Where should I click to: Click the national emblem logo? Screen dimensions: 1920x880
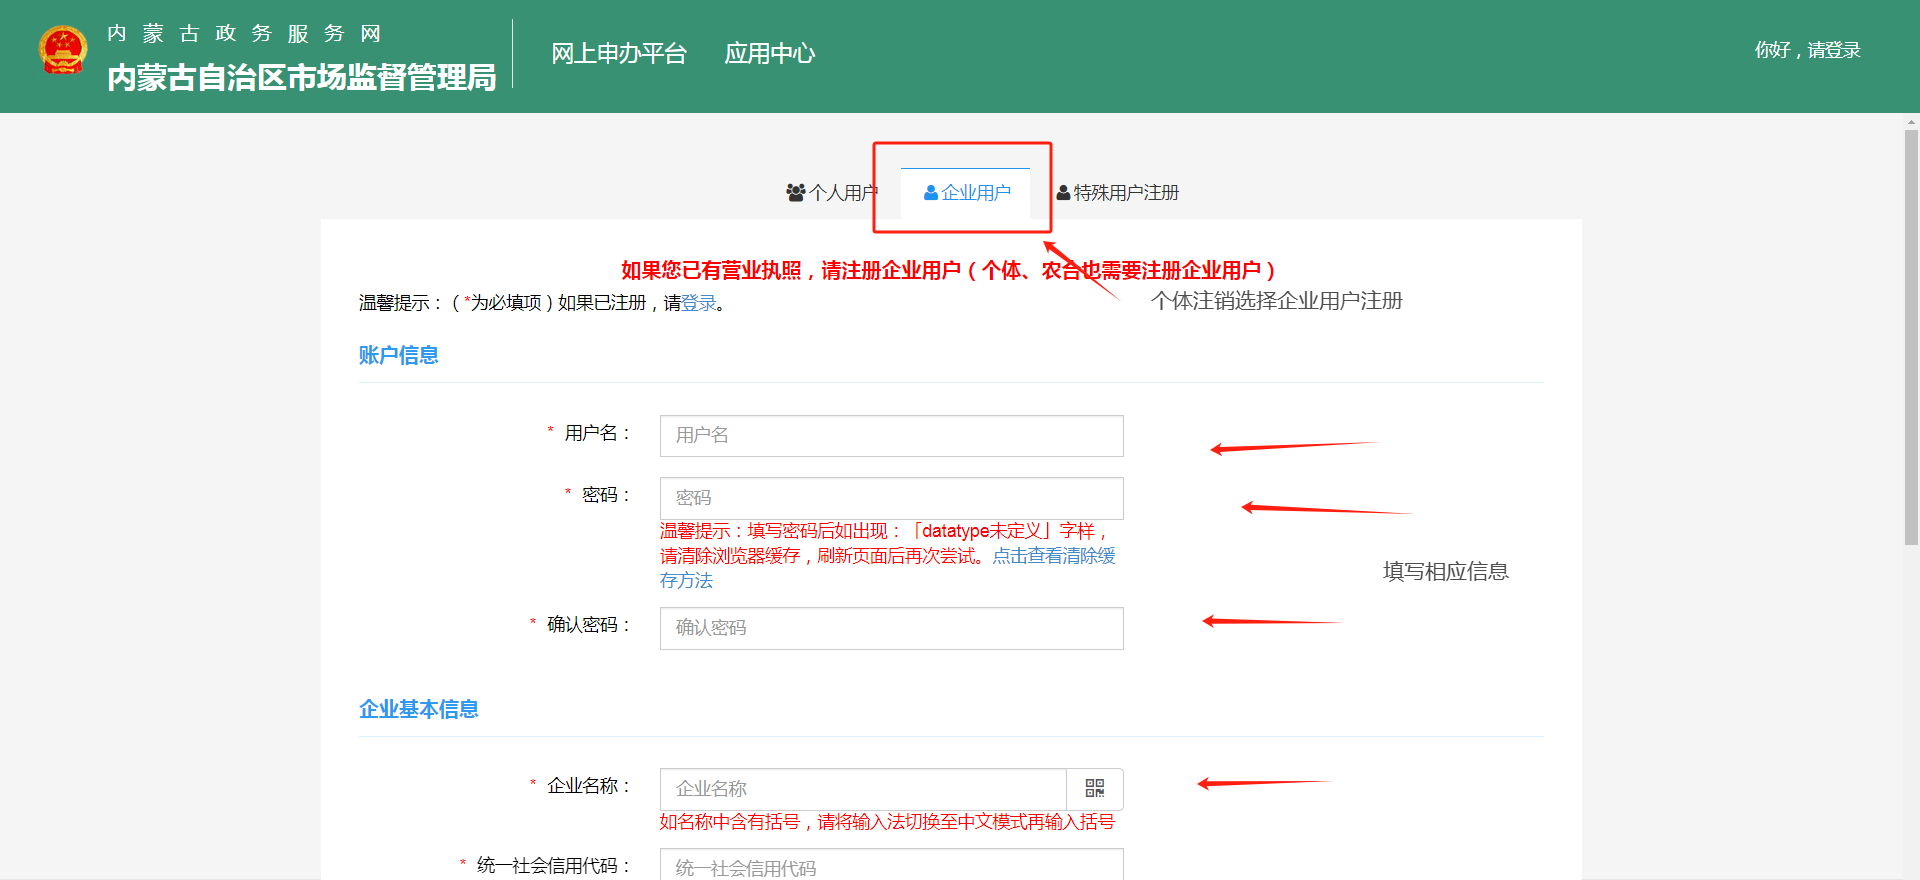(x=63, y=50)
